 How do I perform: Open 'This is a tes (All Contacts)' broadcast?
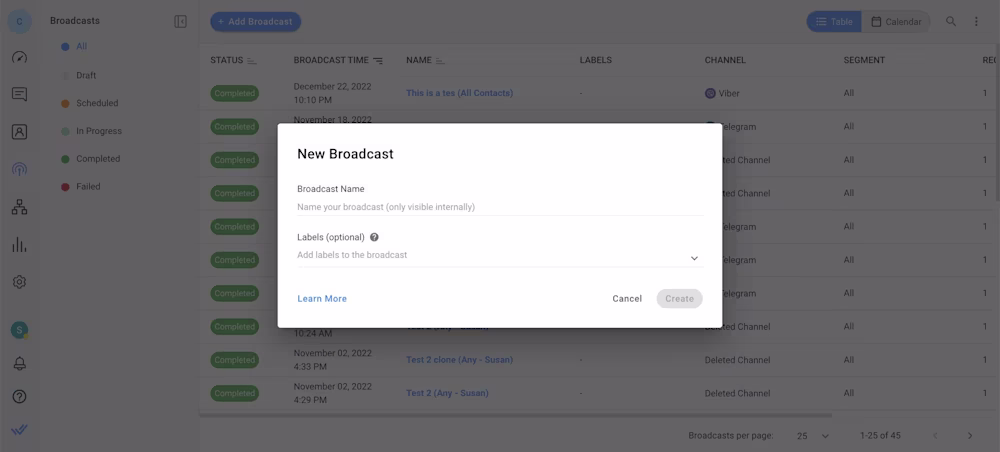coord(459,93)
